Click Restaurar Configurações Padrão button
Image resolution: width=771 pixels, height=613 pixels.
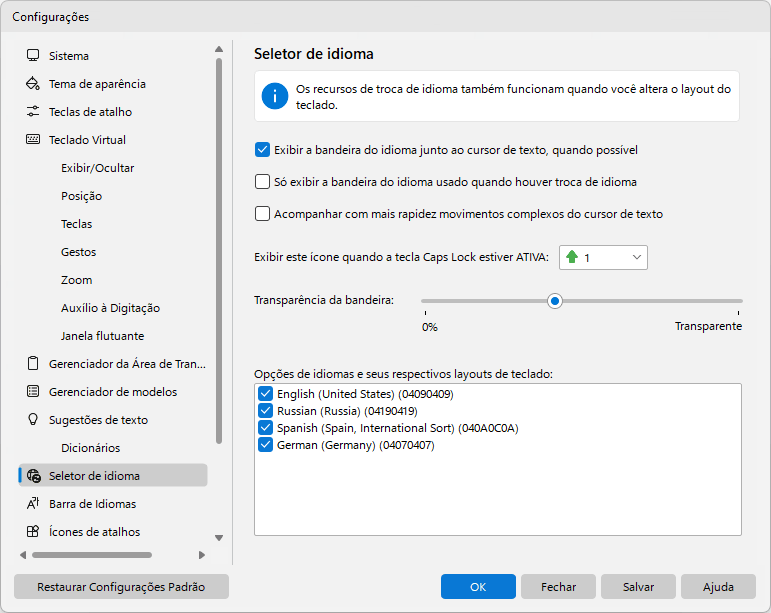pyautogui.click(x=121, y=586)
